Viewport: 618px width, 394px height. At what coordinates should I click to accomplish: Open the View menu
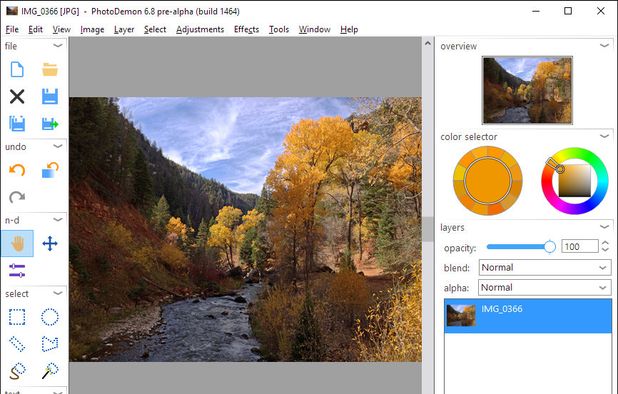(61, 30)
